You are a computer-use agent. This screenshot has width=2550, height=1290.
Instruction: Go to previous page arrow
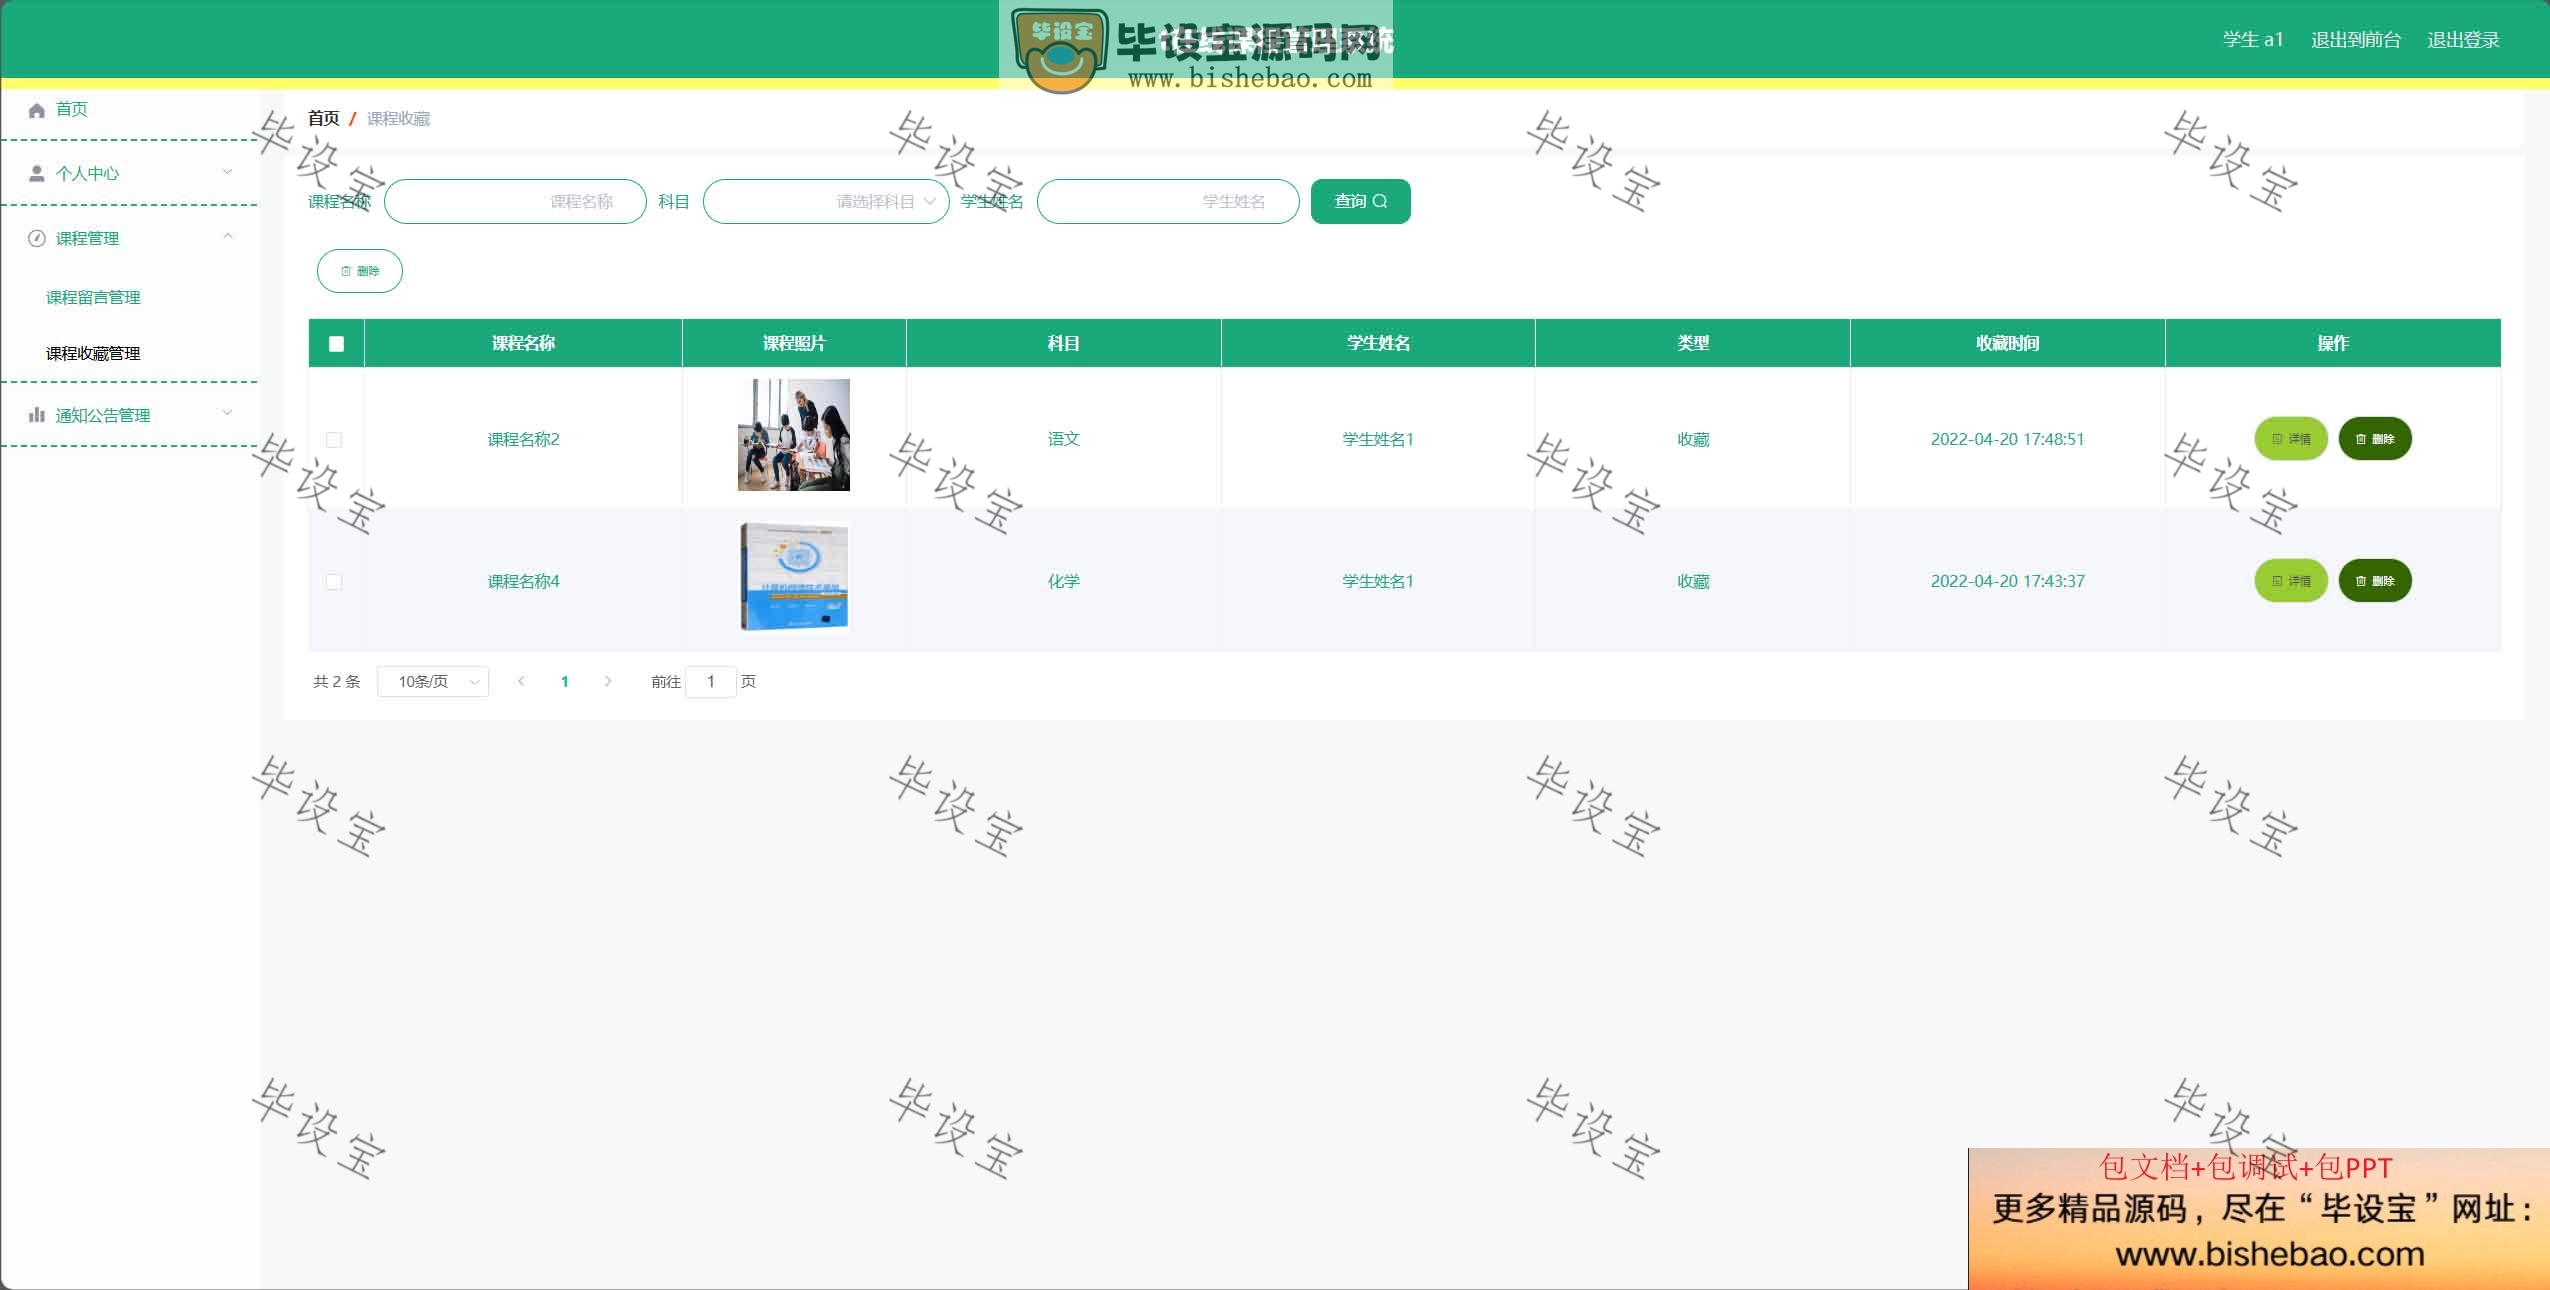click(521, 682)
